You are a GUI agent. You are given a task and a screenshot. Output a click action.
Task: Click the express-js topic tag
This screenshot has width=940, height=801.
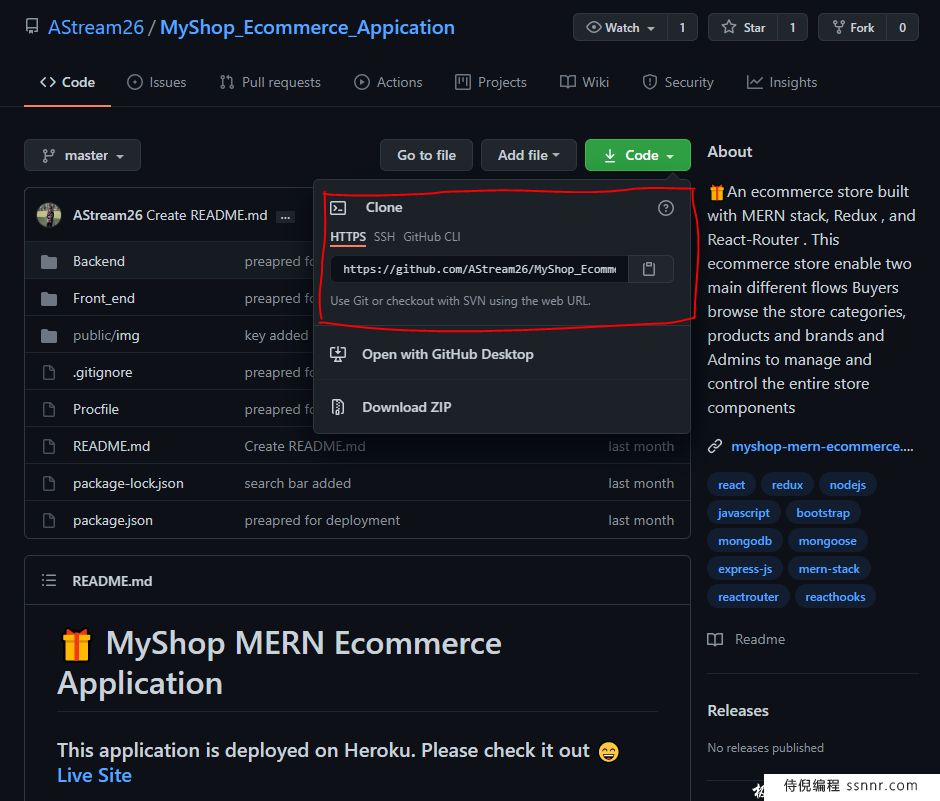745,568
